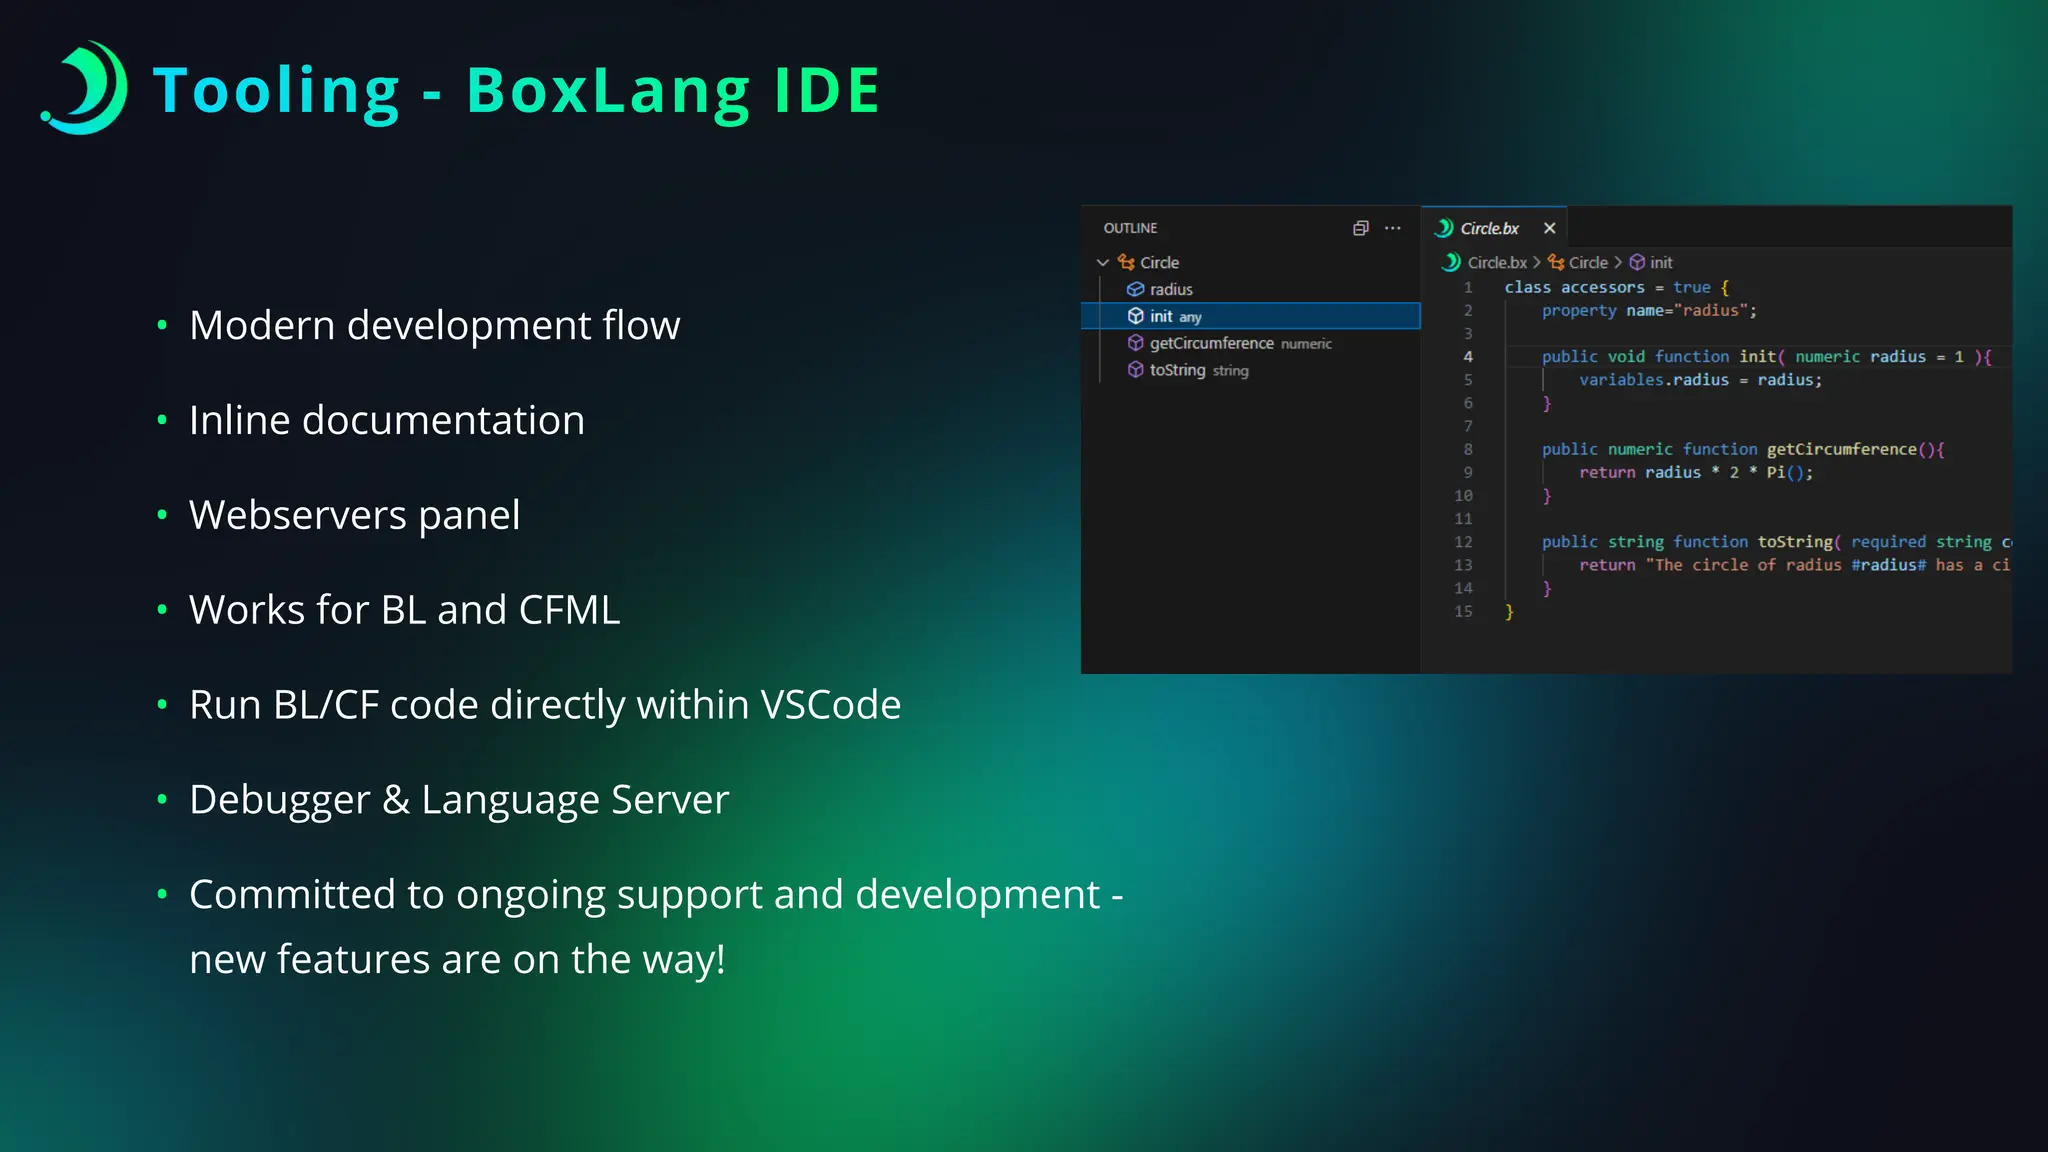The width and height of the screenshot is (2048, 1152).
Task: Select the init method in the outline
Action: pos(1251,316)
